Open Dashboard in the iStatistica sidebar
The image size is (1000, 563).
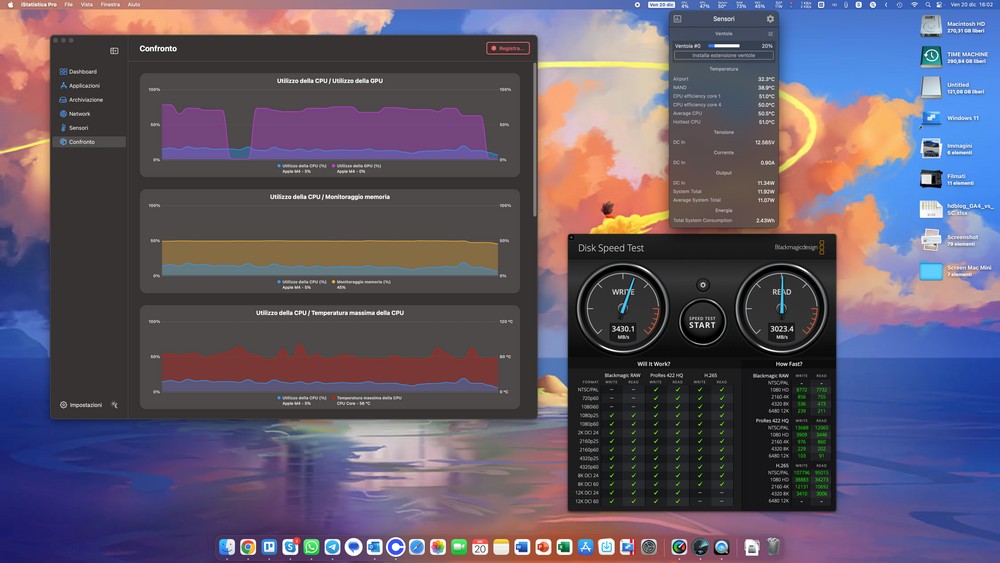82,72
